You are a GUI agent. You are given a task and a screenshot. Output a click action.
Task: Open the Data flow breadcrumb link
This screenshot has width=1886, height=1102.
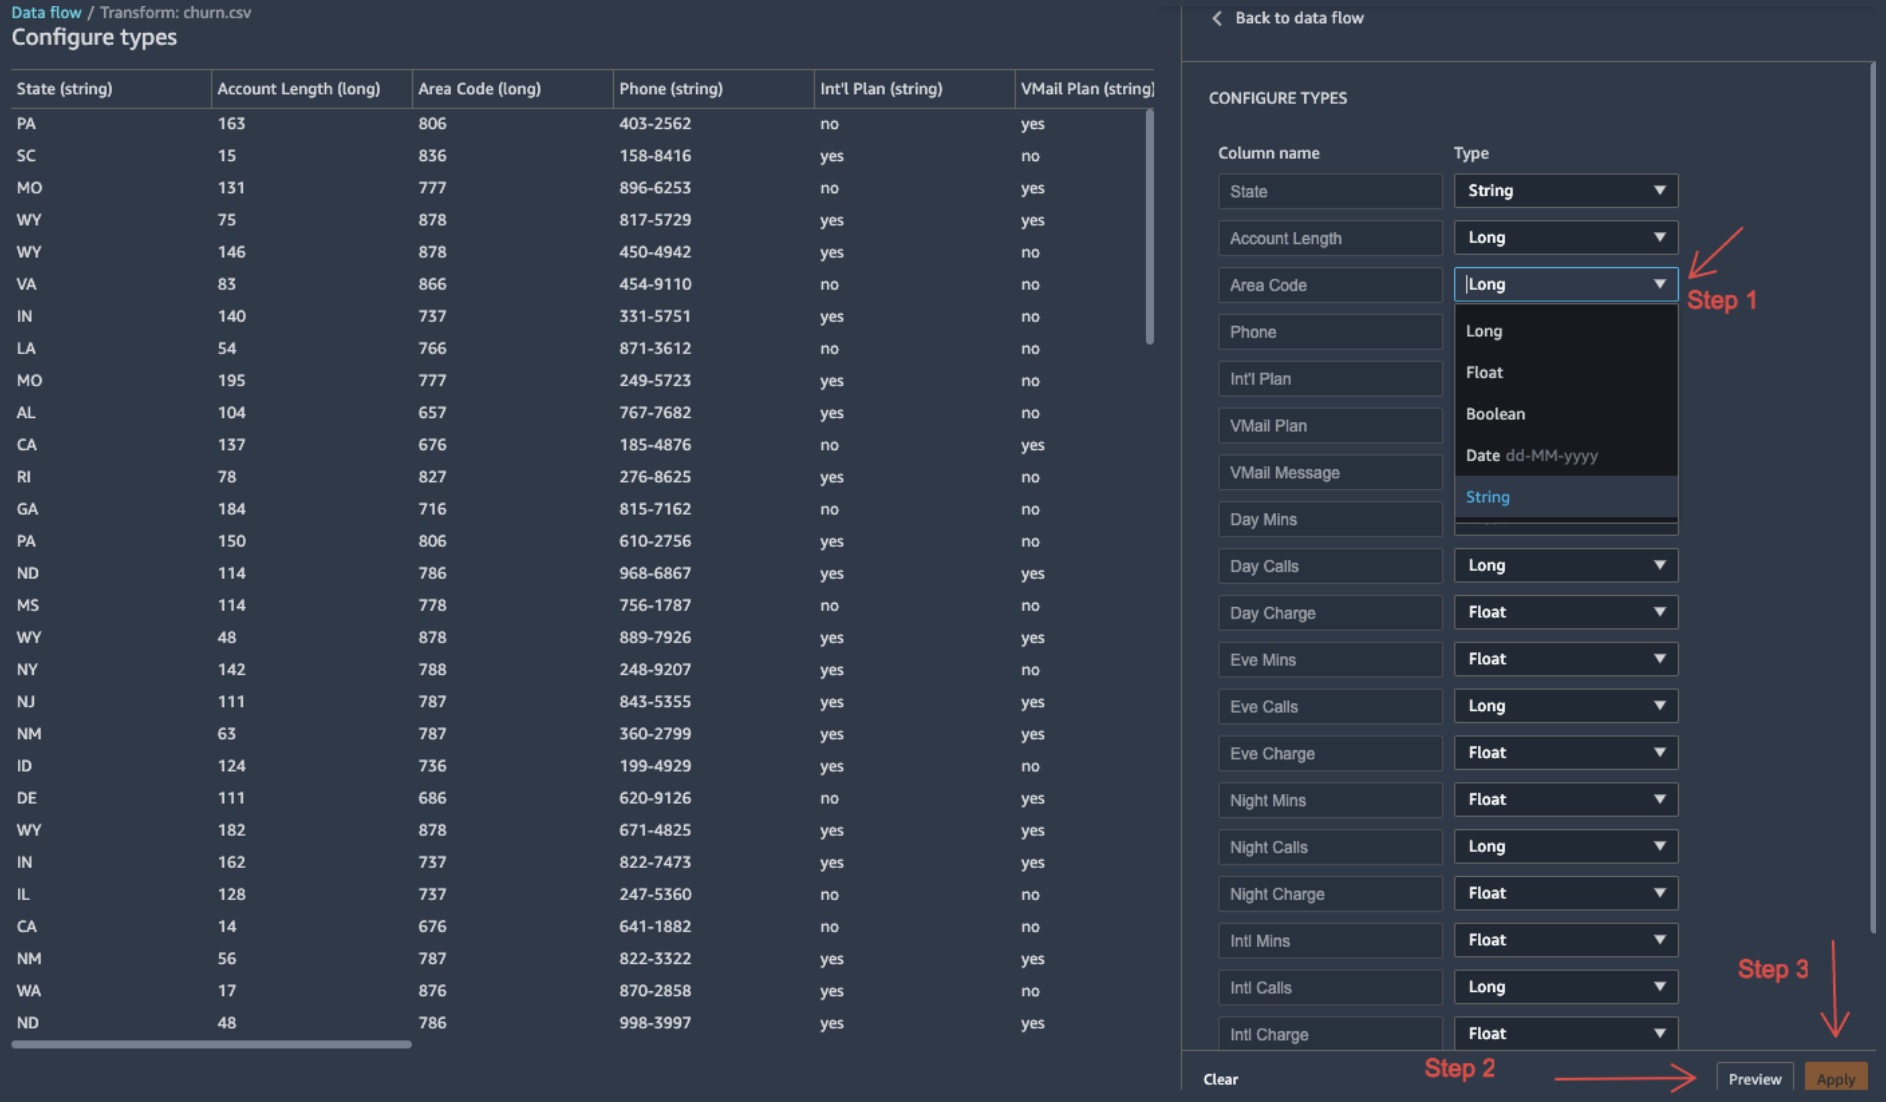(46, 12)
